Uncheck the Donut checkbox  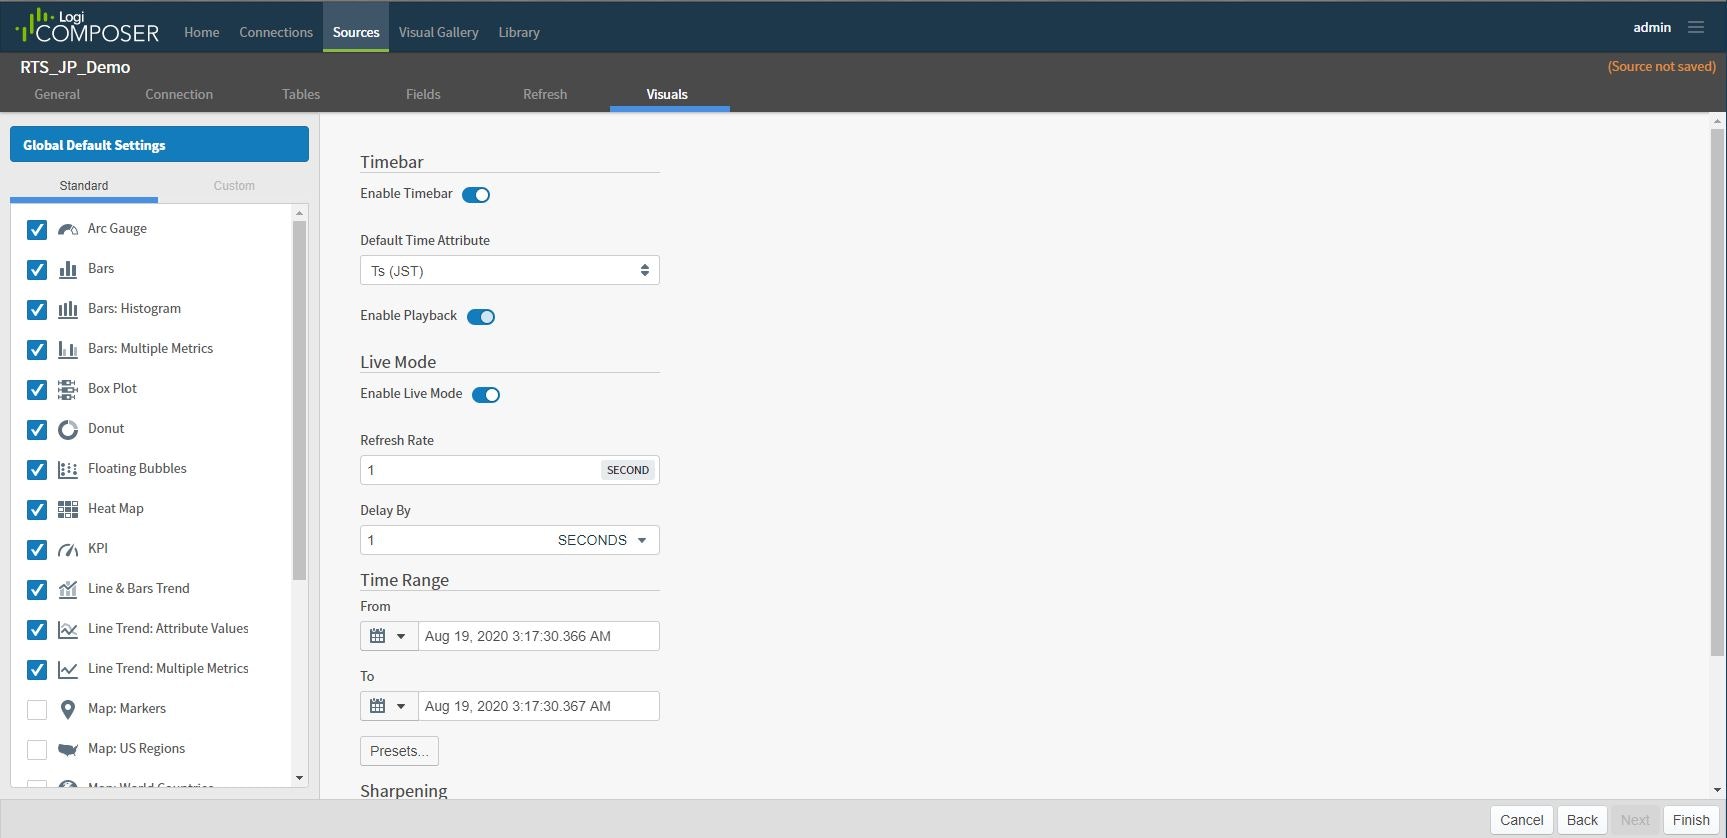[37, 429]
